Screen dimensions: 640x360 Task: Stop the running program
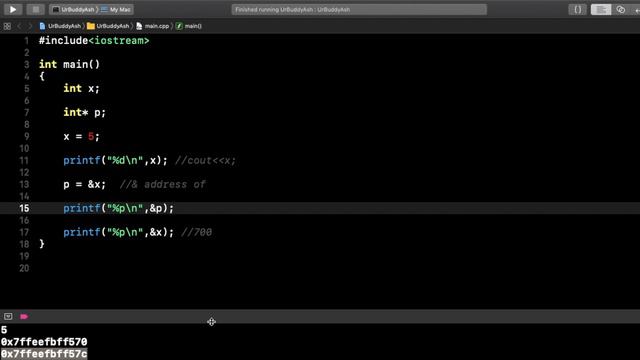coord(36,9)
